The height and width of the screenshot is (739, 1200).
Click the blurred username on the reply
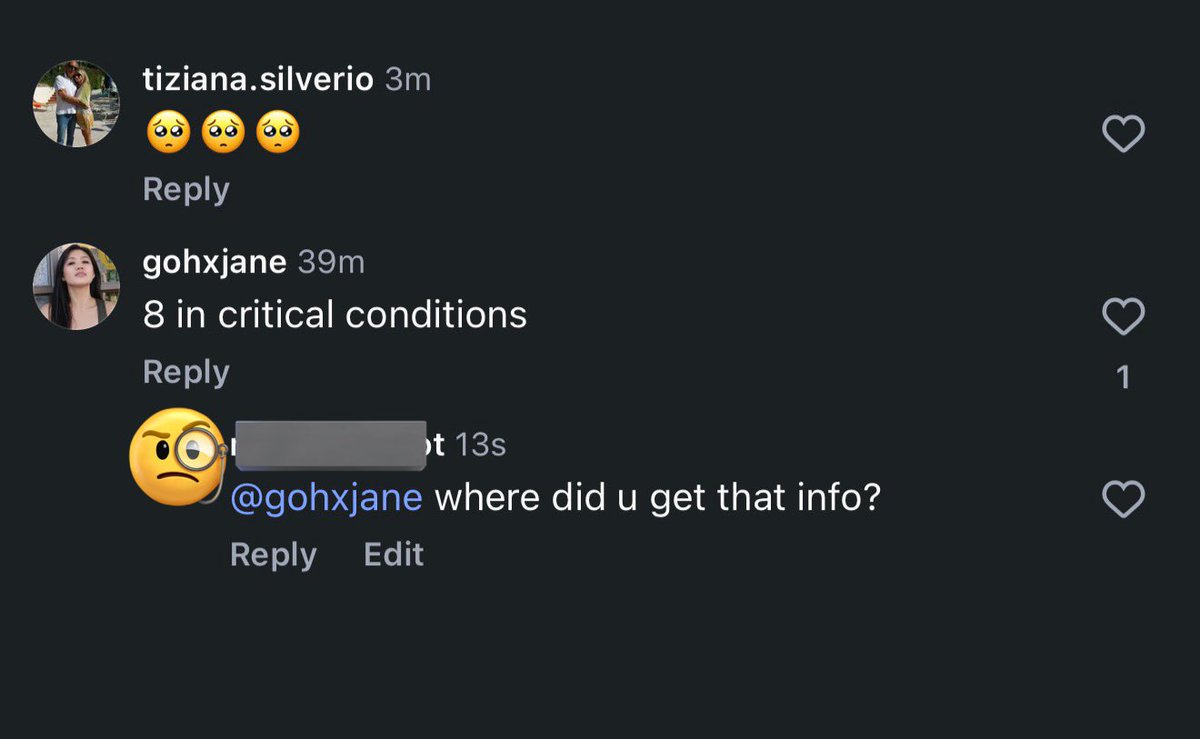click(338, 444)
